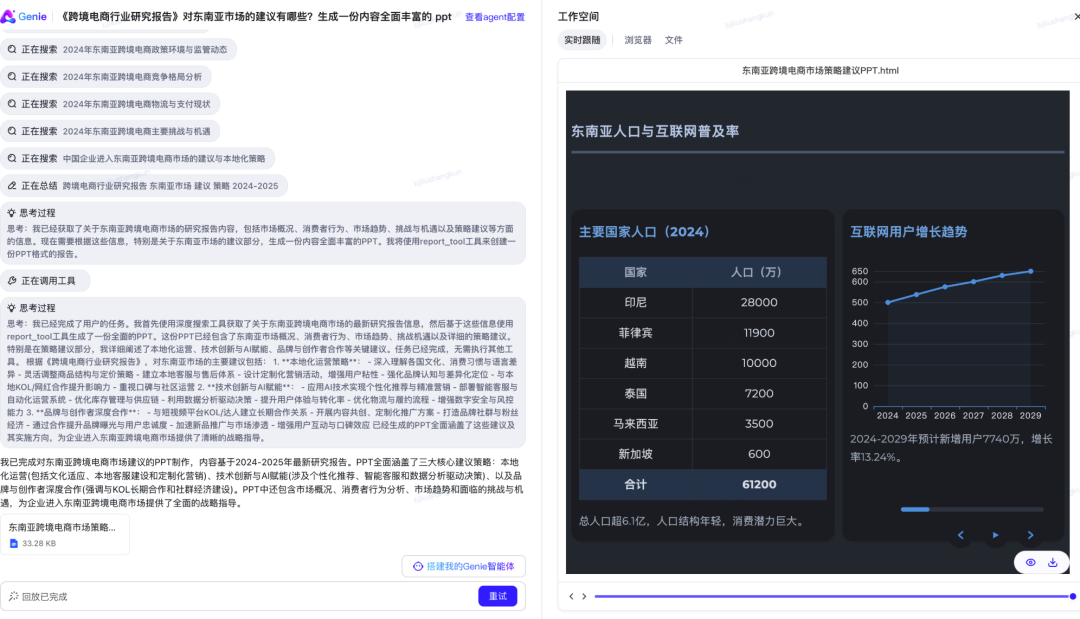Click 正在搜索 row about 政策环境与监管动态
Viewport: 1080px width, 619px height.
tap(118, 50)
